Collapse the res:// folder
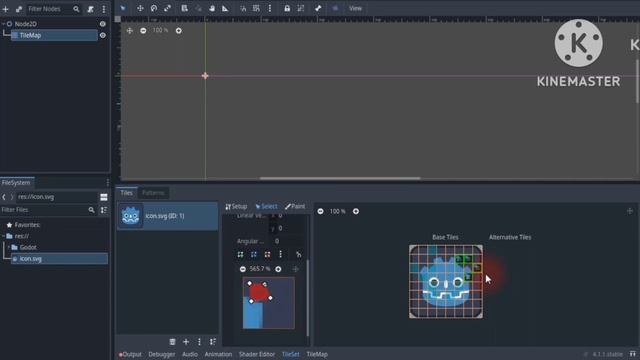Image resolution: width=640 pixels, height=360 pixels. click(3, 236)
